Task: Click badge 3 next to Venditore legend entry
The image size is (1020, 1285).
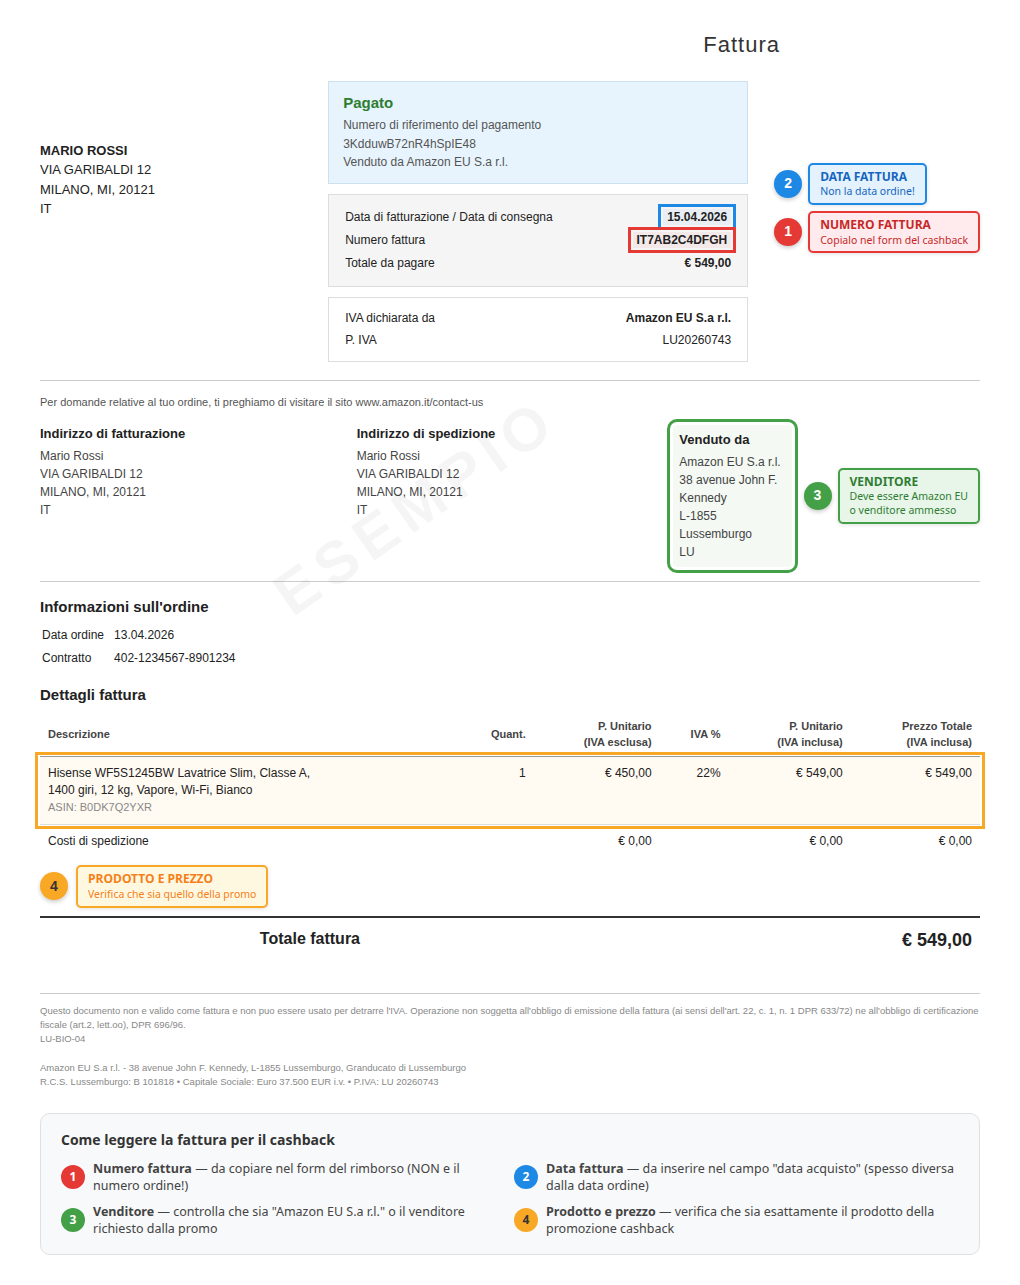Action: 72,1220
